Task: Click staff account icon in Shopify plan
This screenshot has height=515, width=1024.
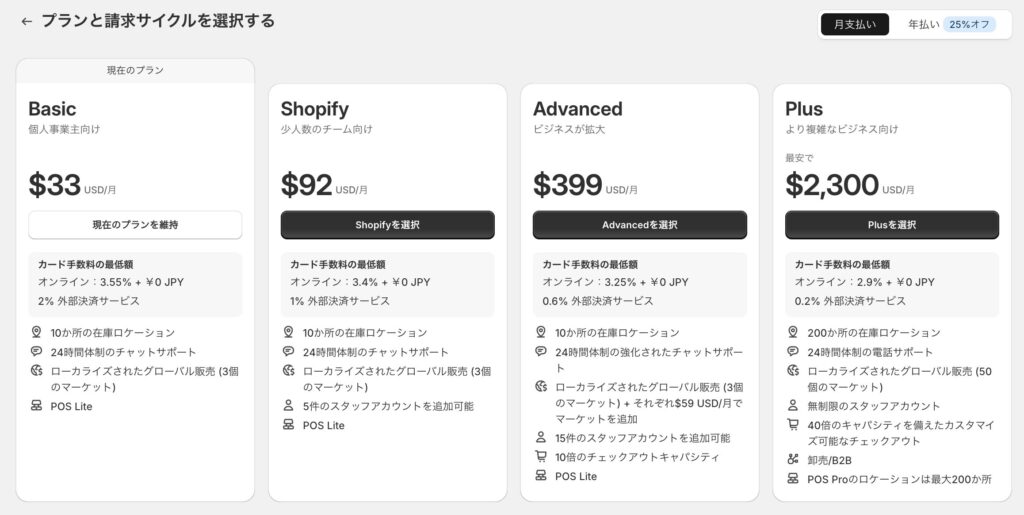Action: (288, 405)
